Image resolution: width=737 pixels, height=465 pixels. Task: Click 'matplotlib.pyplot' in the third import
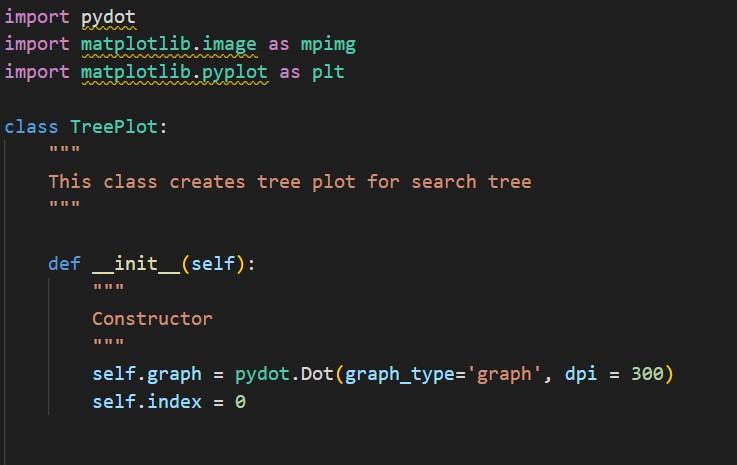[x=174, y=72]
